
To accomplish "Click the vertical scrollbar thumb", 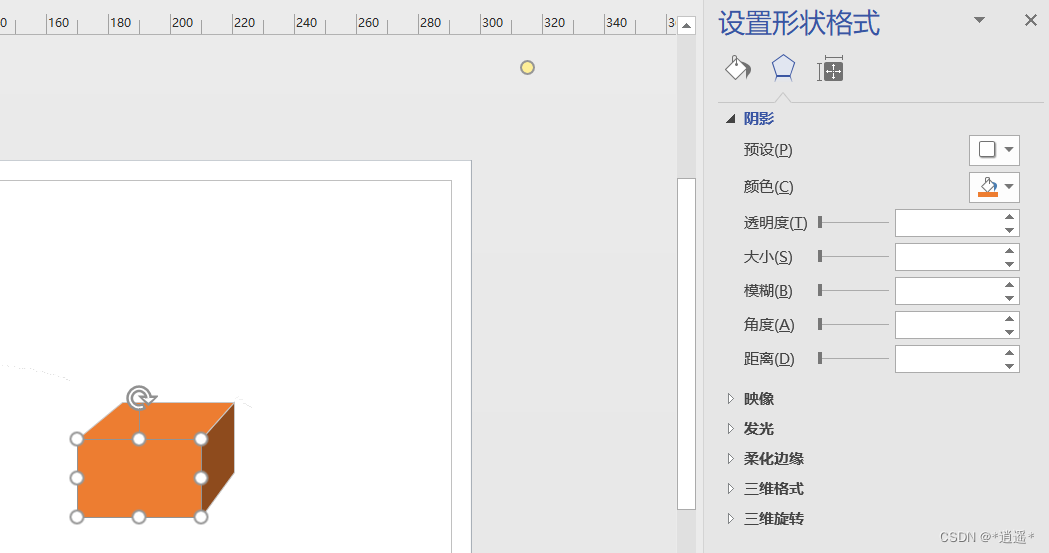I will pyautogui.click(x=686, y=344).
